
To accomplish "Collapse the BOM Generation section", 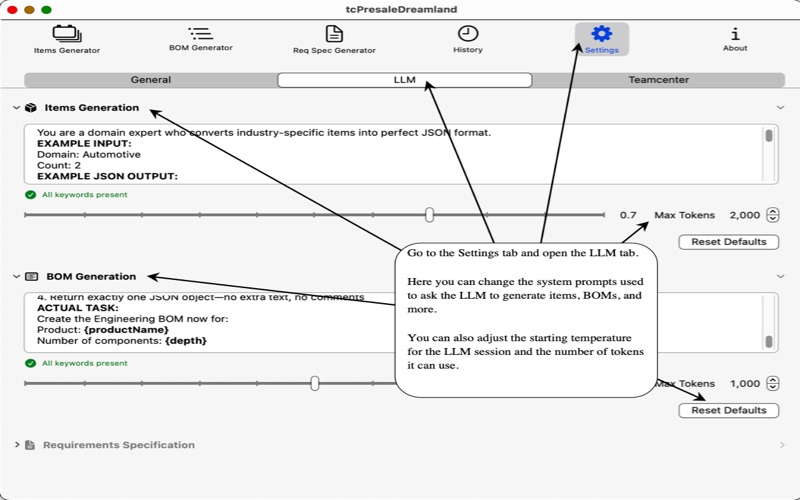I will pyautogui.click(x=16, y=277).
